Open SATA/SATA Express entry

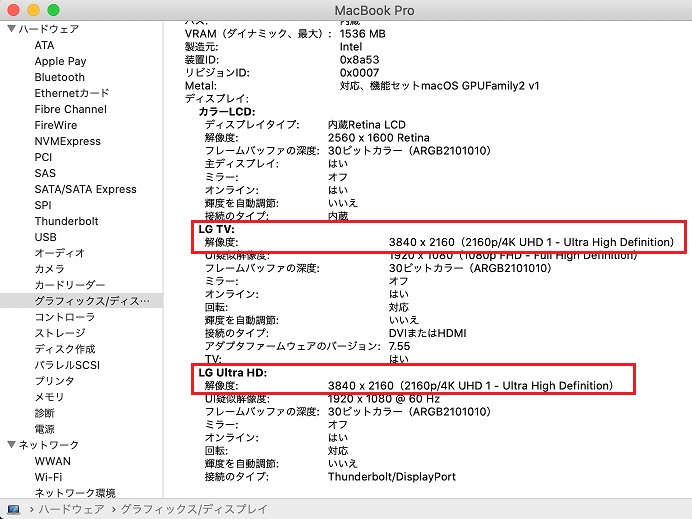pos(86,189)
